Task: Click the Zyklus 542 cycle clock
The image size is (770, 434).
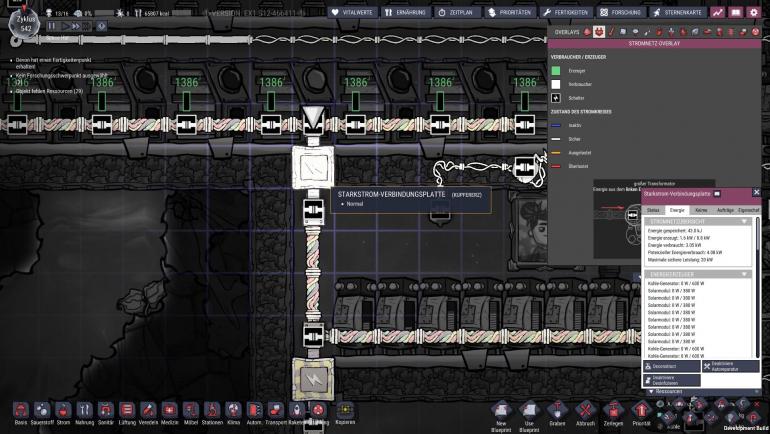Action: click(26, 24)
